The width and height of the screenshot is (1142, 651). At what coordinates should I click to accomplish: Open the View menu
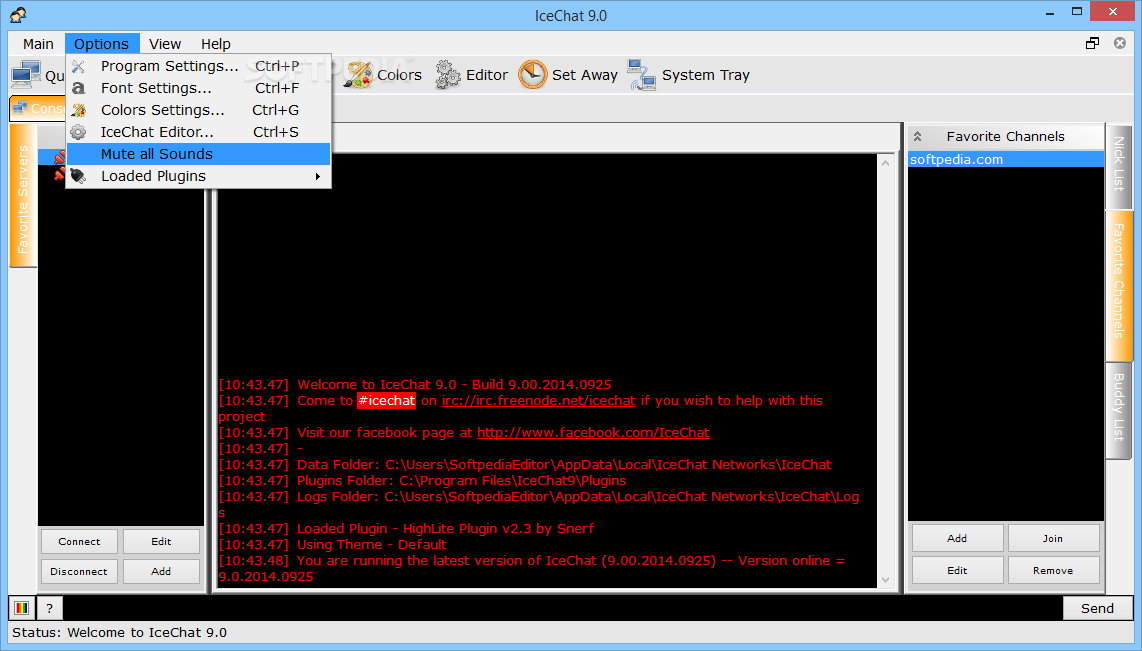pyautogui.click(x=165, y=44)
